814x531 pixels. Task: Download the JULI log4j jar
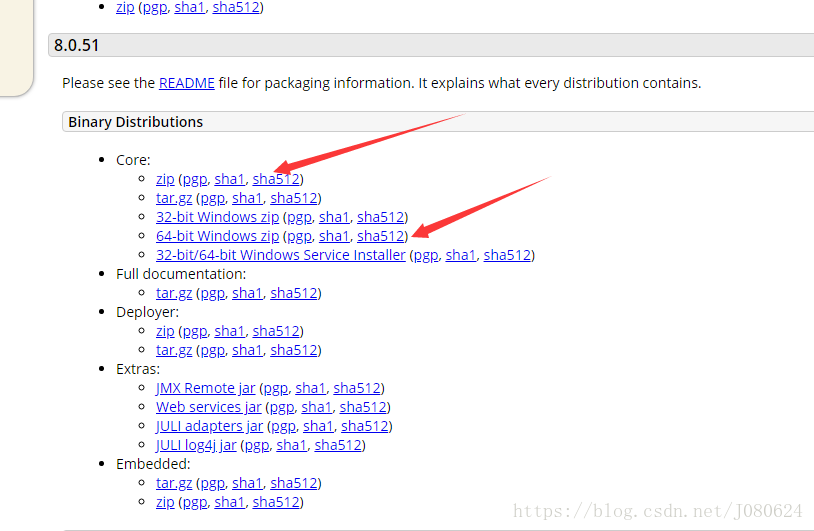point(196,445)
